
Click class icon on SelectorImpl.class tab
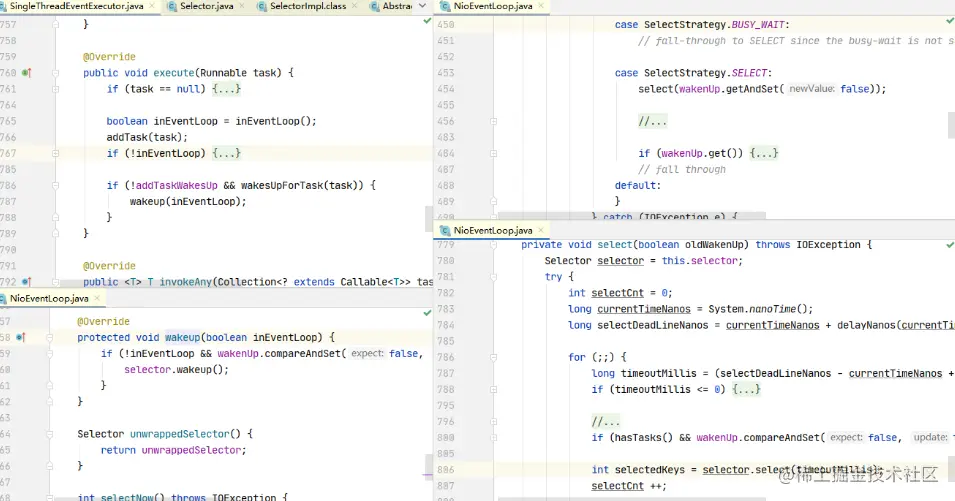click(262, 6)
